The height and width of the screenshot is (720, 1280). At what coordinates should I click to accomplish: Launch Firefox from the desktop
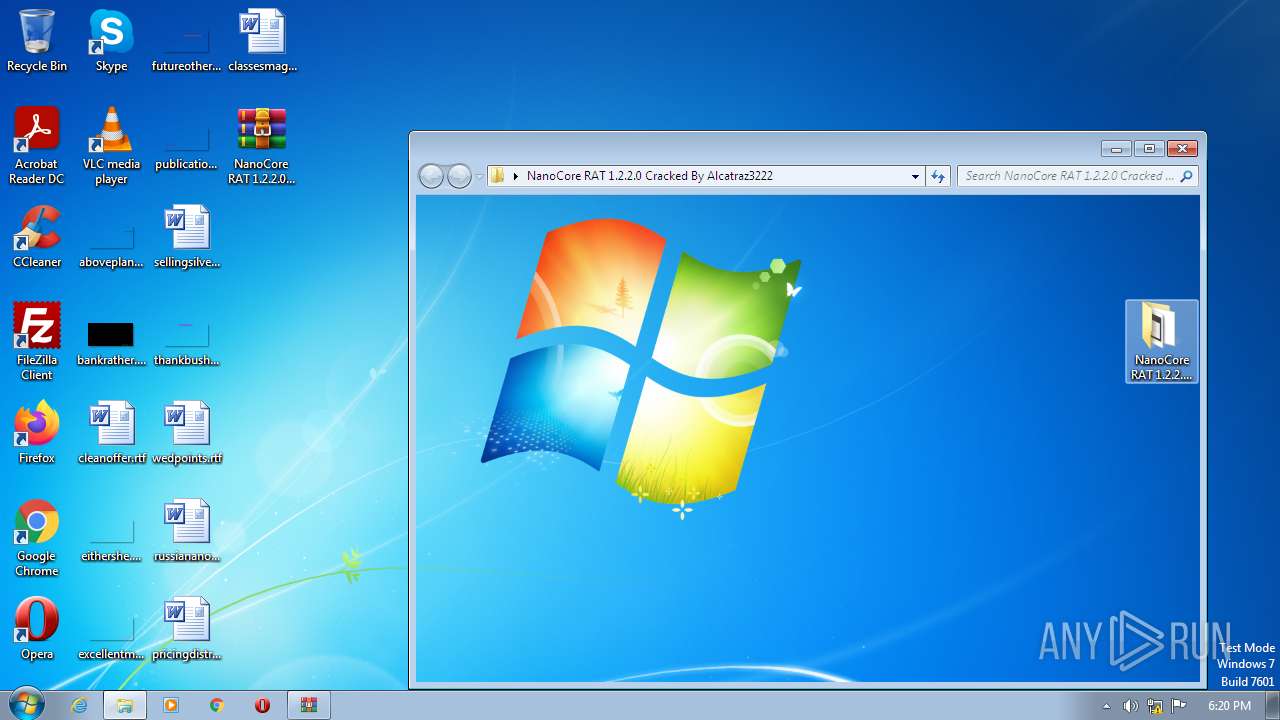tap(37, 433)
